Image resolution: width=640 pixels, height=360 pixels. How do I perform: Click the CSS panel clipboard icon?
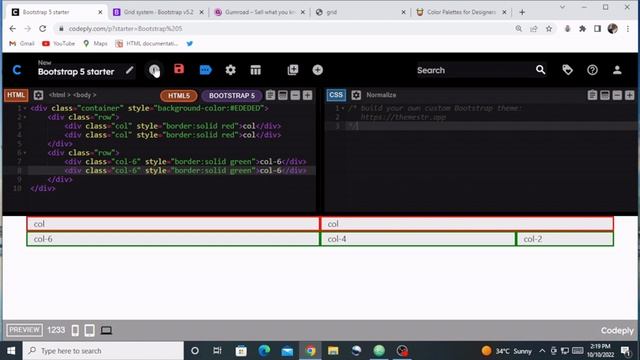(x=592, y=95)
